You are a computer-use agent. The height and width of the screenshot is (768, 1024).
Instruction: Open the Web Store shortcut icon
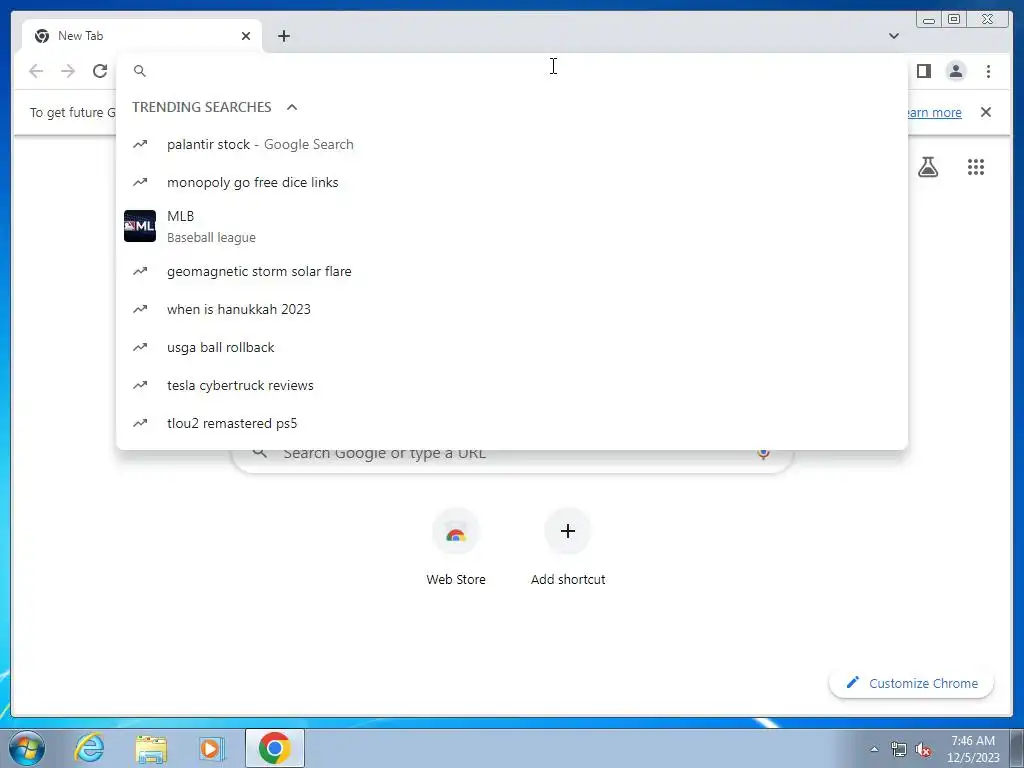tap(456, 532)
